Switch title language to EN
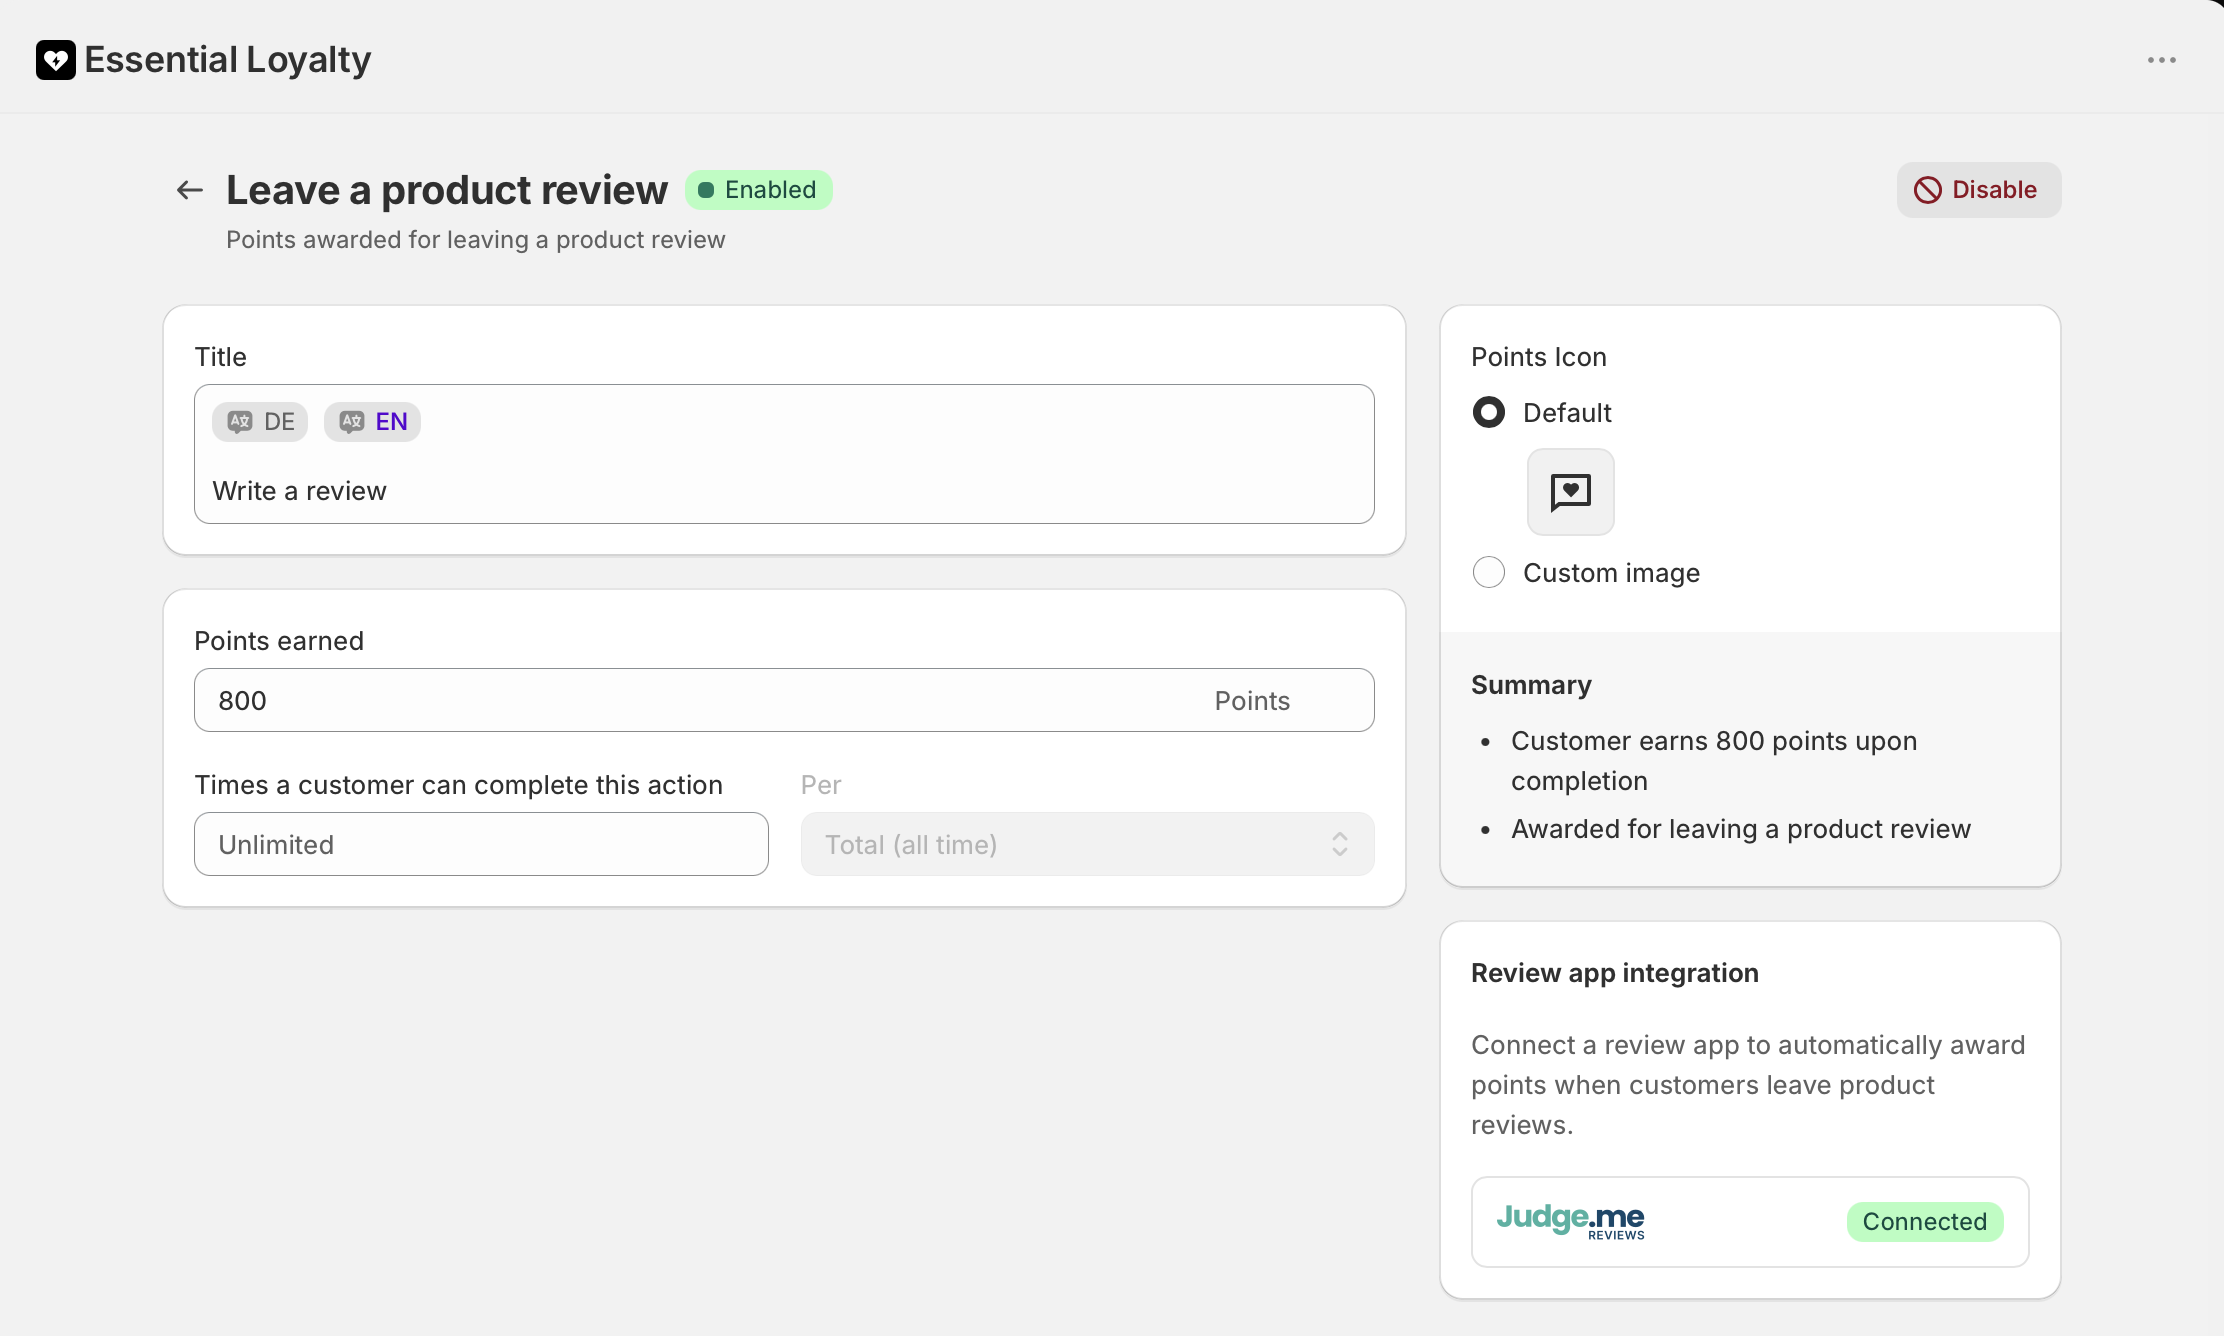2224x1336 pixels. pos(372,422)
